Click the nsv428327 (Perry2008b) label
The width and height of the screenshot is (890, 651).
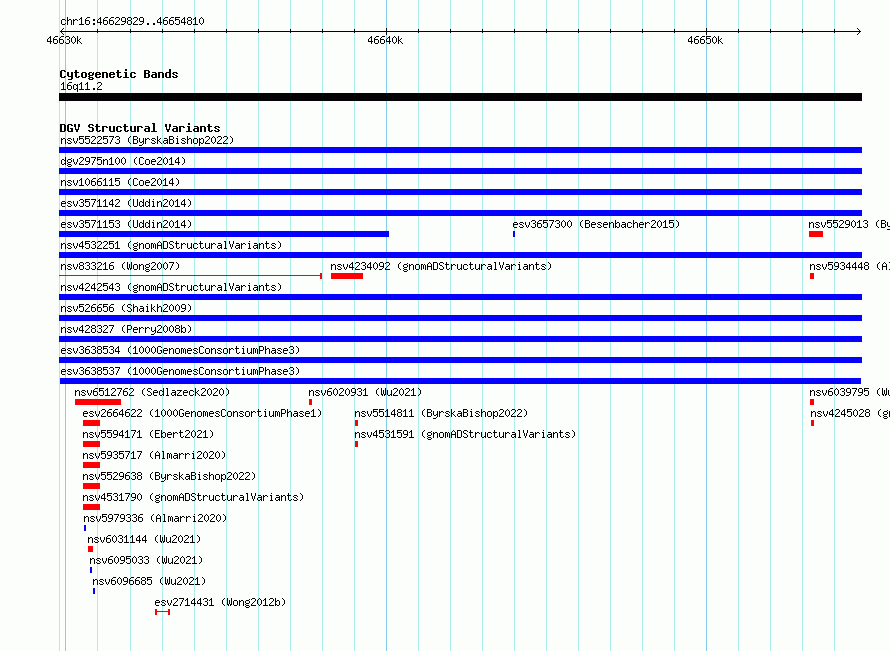pyautogui.click(x=126, y=329)
